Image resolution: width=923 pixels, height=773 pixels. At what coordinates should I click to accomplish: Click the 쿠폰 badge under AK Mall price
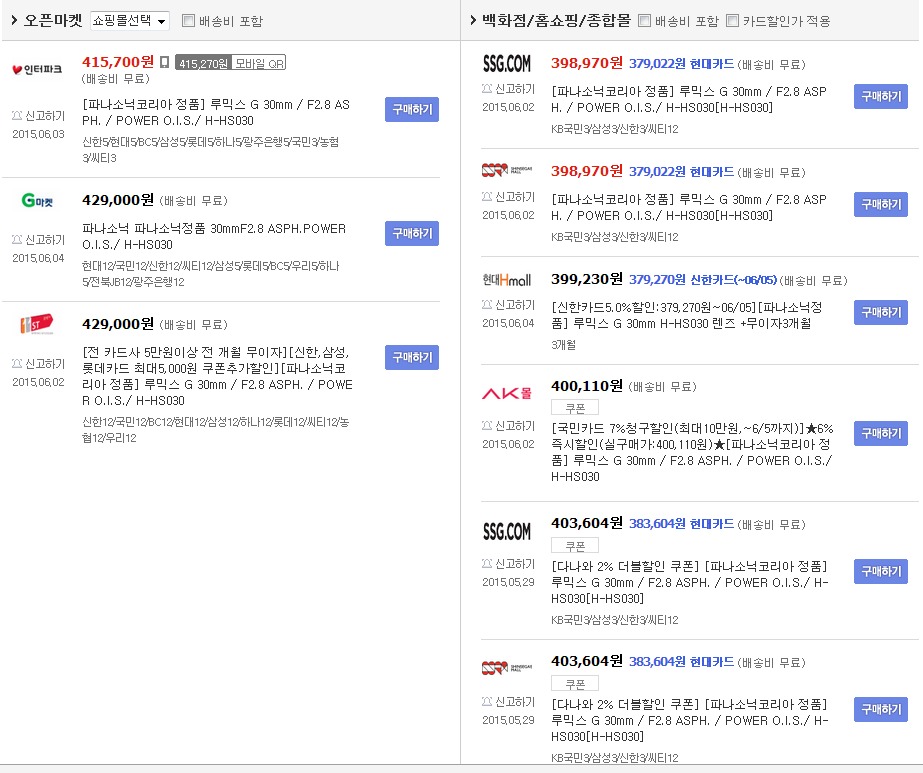pos(574,407)
